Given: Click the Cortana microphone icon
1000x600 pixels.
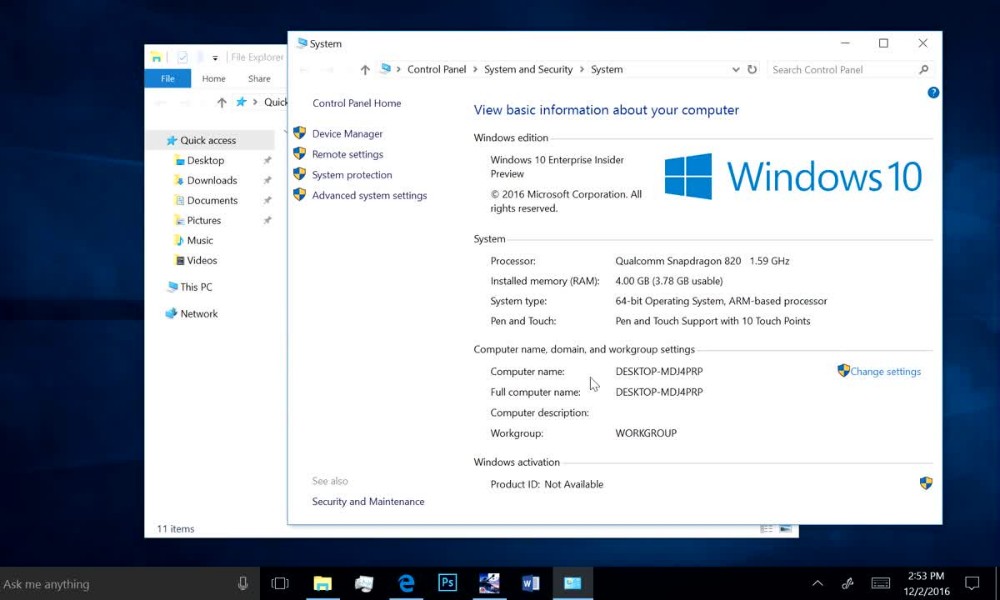Looking at the screenshot, I should 243,583.
